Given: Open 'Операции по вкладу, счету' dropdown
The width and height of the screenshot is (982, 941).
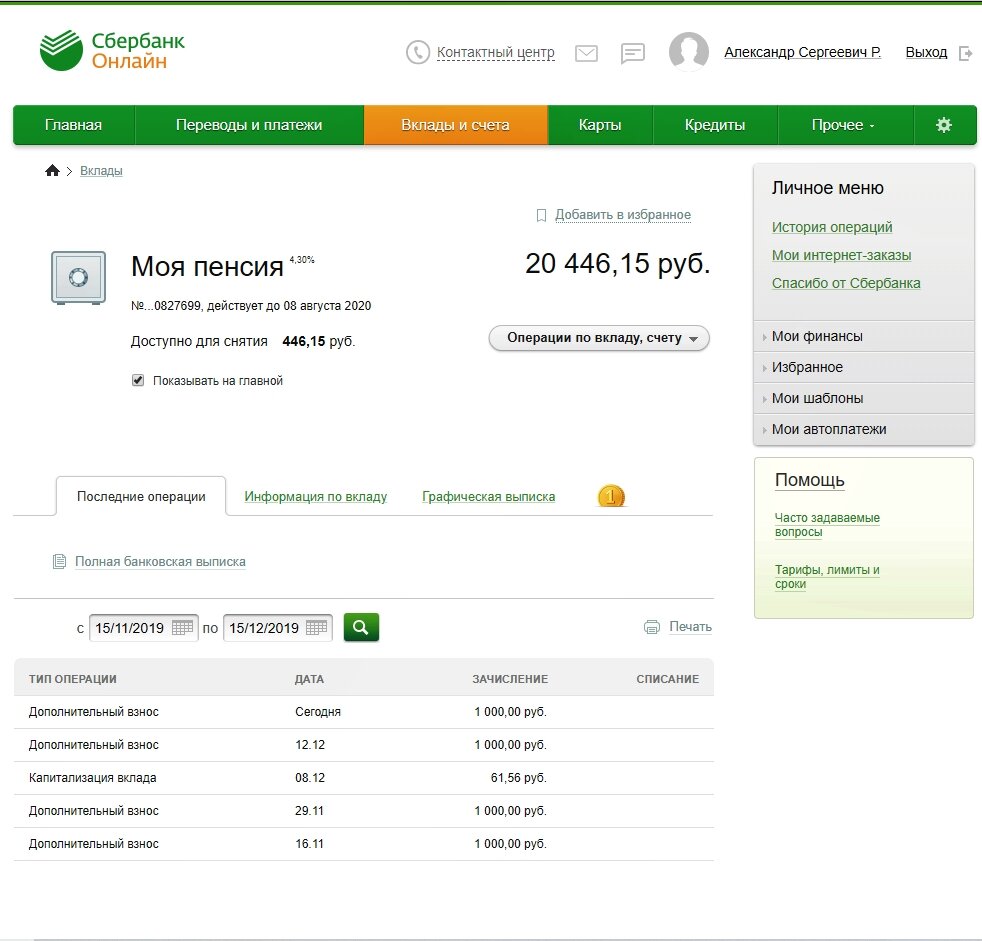Looking at the screenshot, I should pos(599,338).
